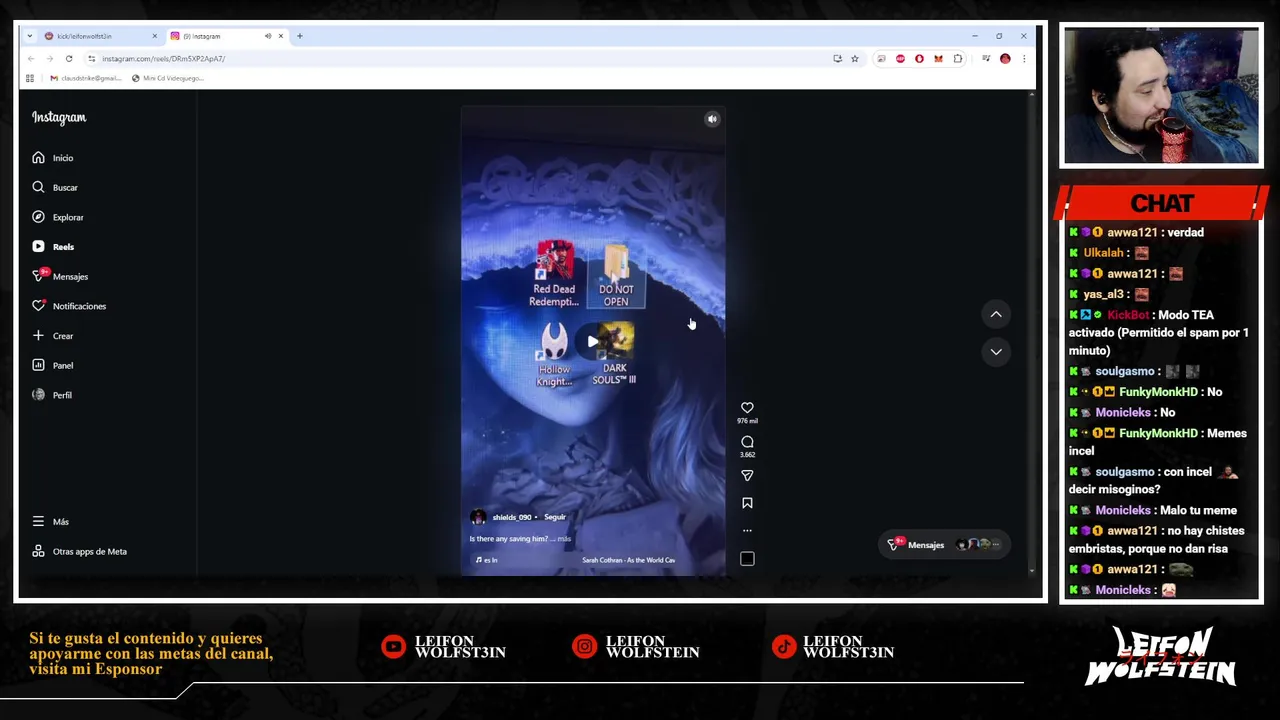Open the Mini Cd Videojuego bookmark

click(x=168, y=78)
